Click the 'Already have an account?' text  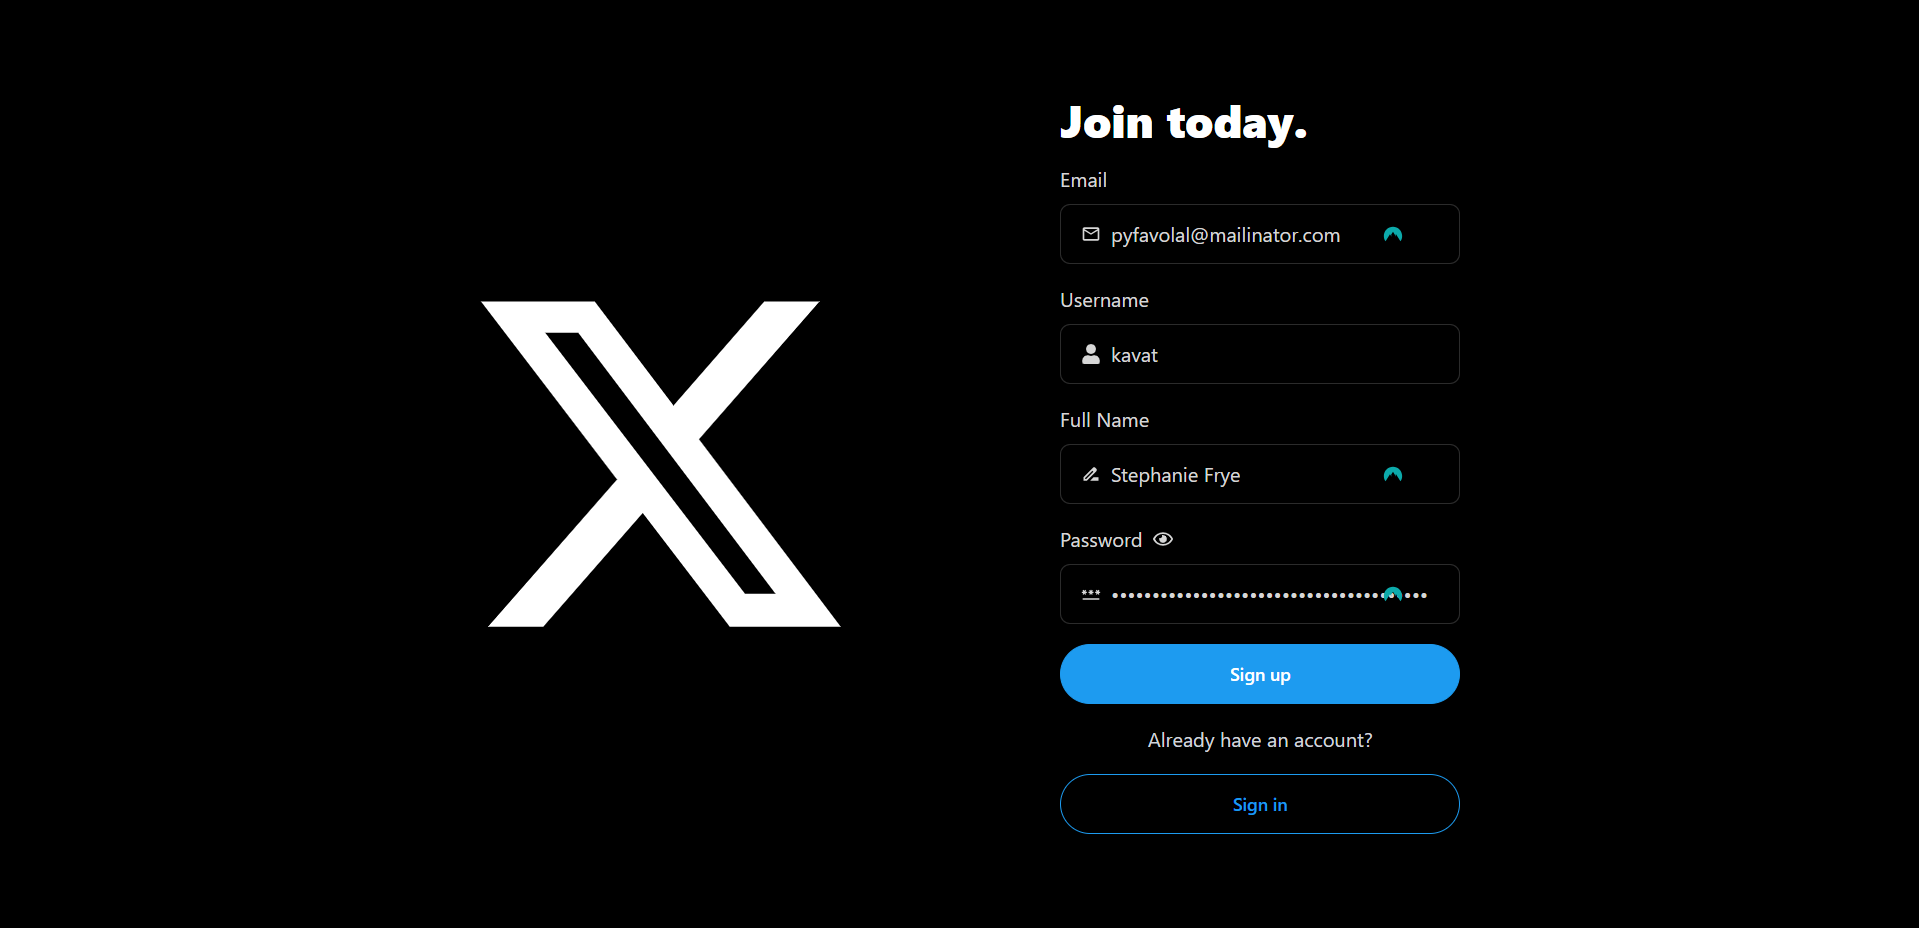(x=1260, y=740)
